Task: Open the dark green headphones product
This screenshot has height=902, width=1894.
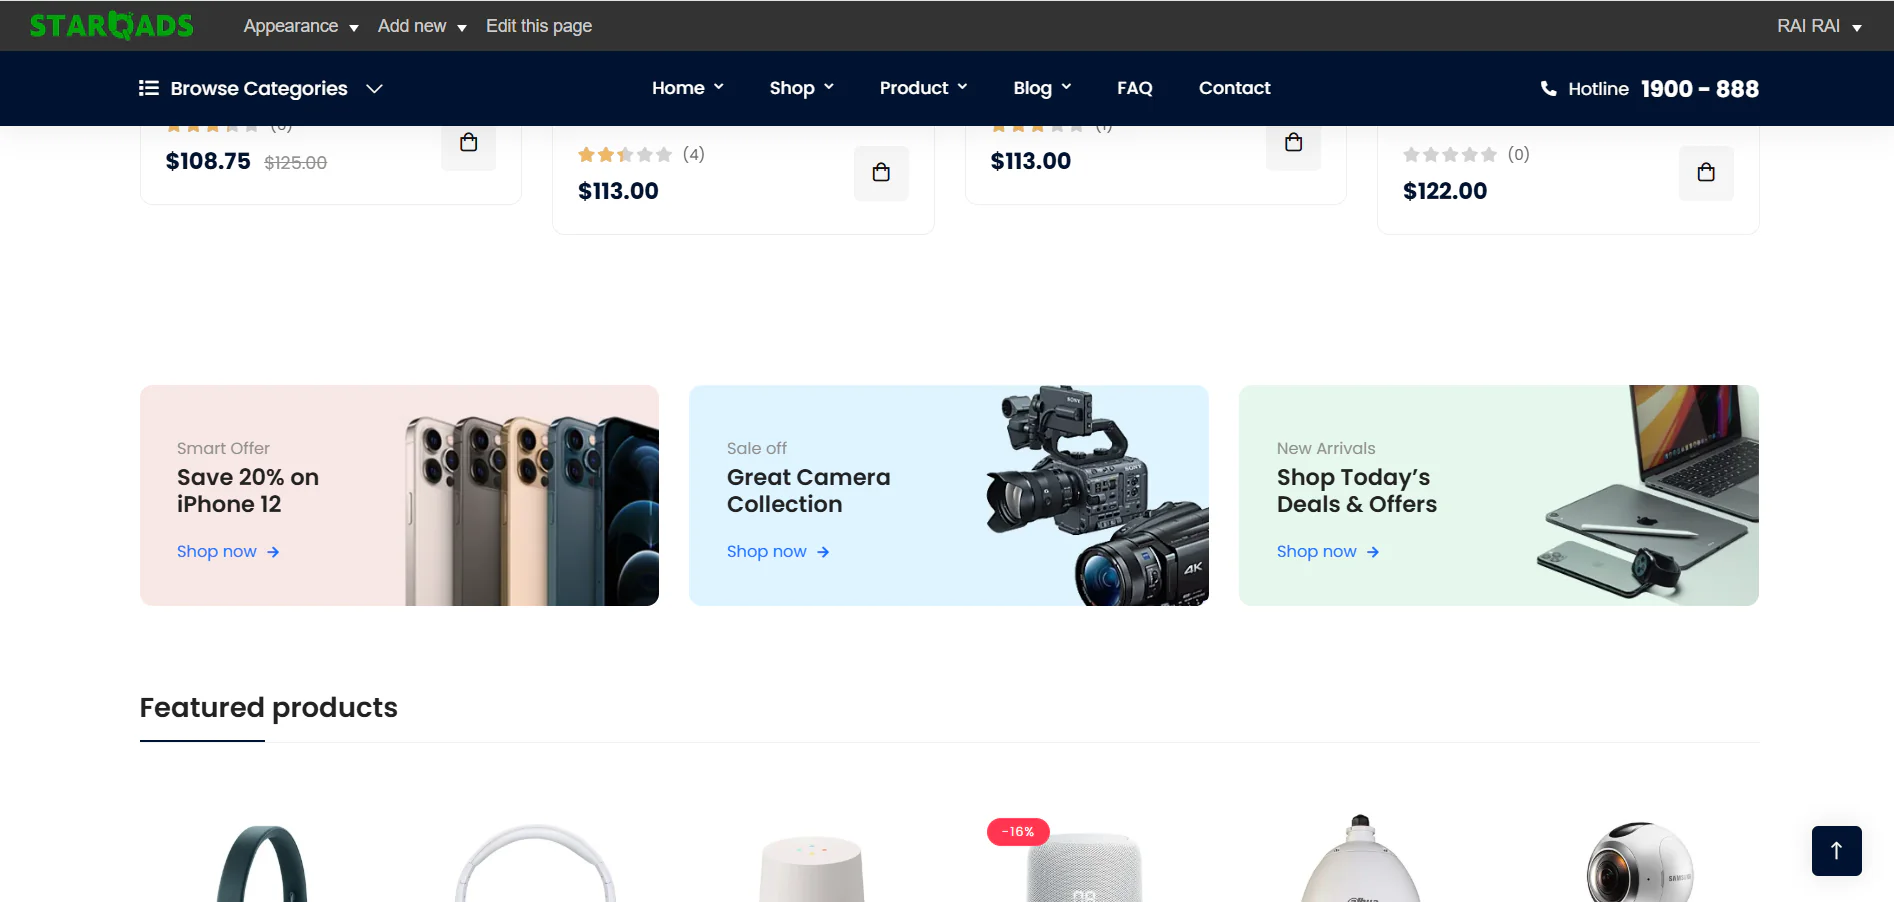Action: pyautogui.click(x=262, y=863)
